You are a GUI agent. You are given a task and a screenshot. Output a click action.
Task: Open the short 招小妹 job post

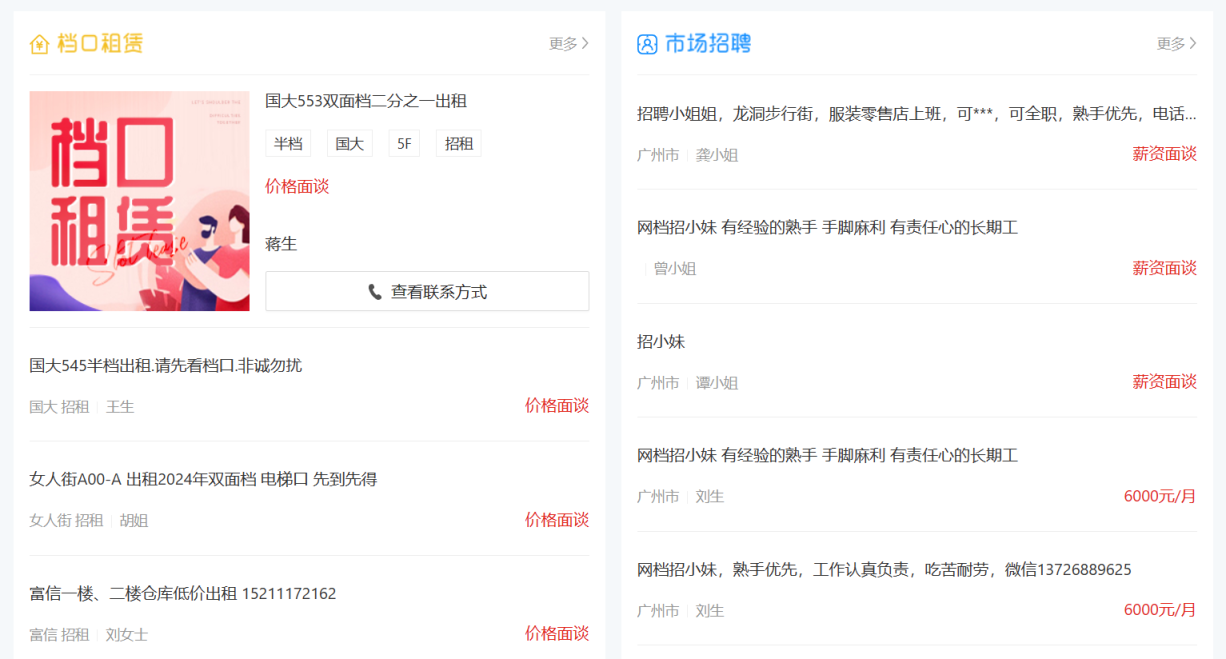(x=661, y=342)
